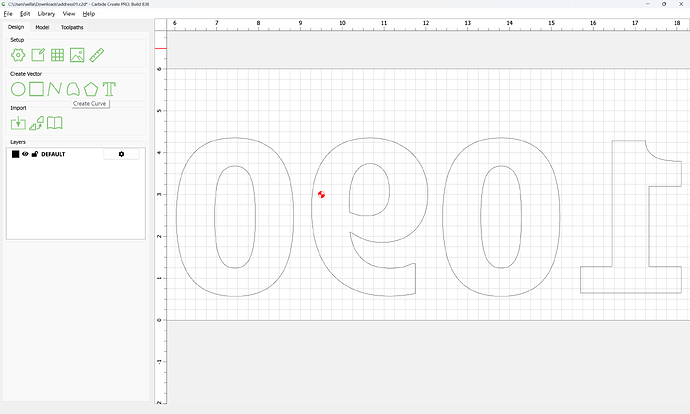Select the Create Rectangle tool
This screenshot has width=690, height=414.
coord(36,89)
